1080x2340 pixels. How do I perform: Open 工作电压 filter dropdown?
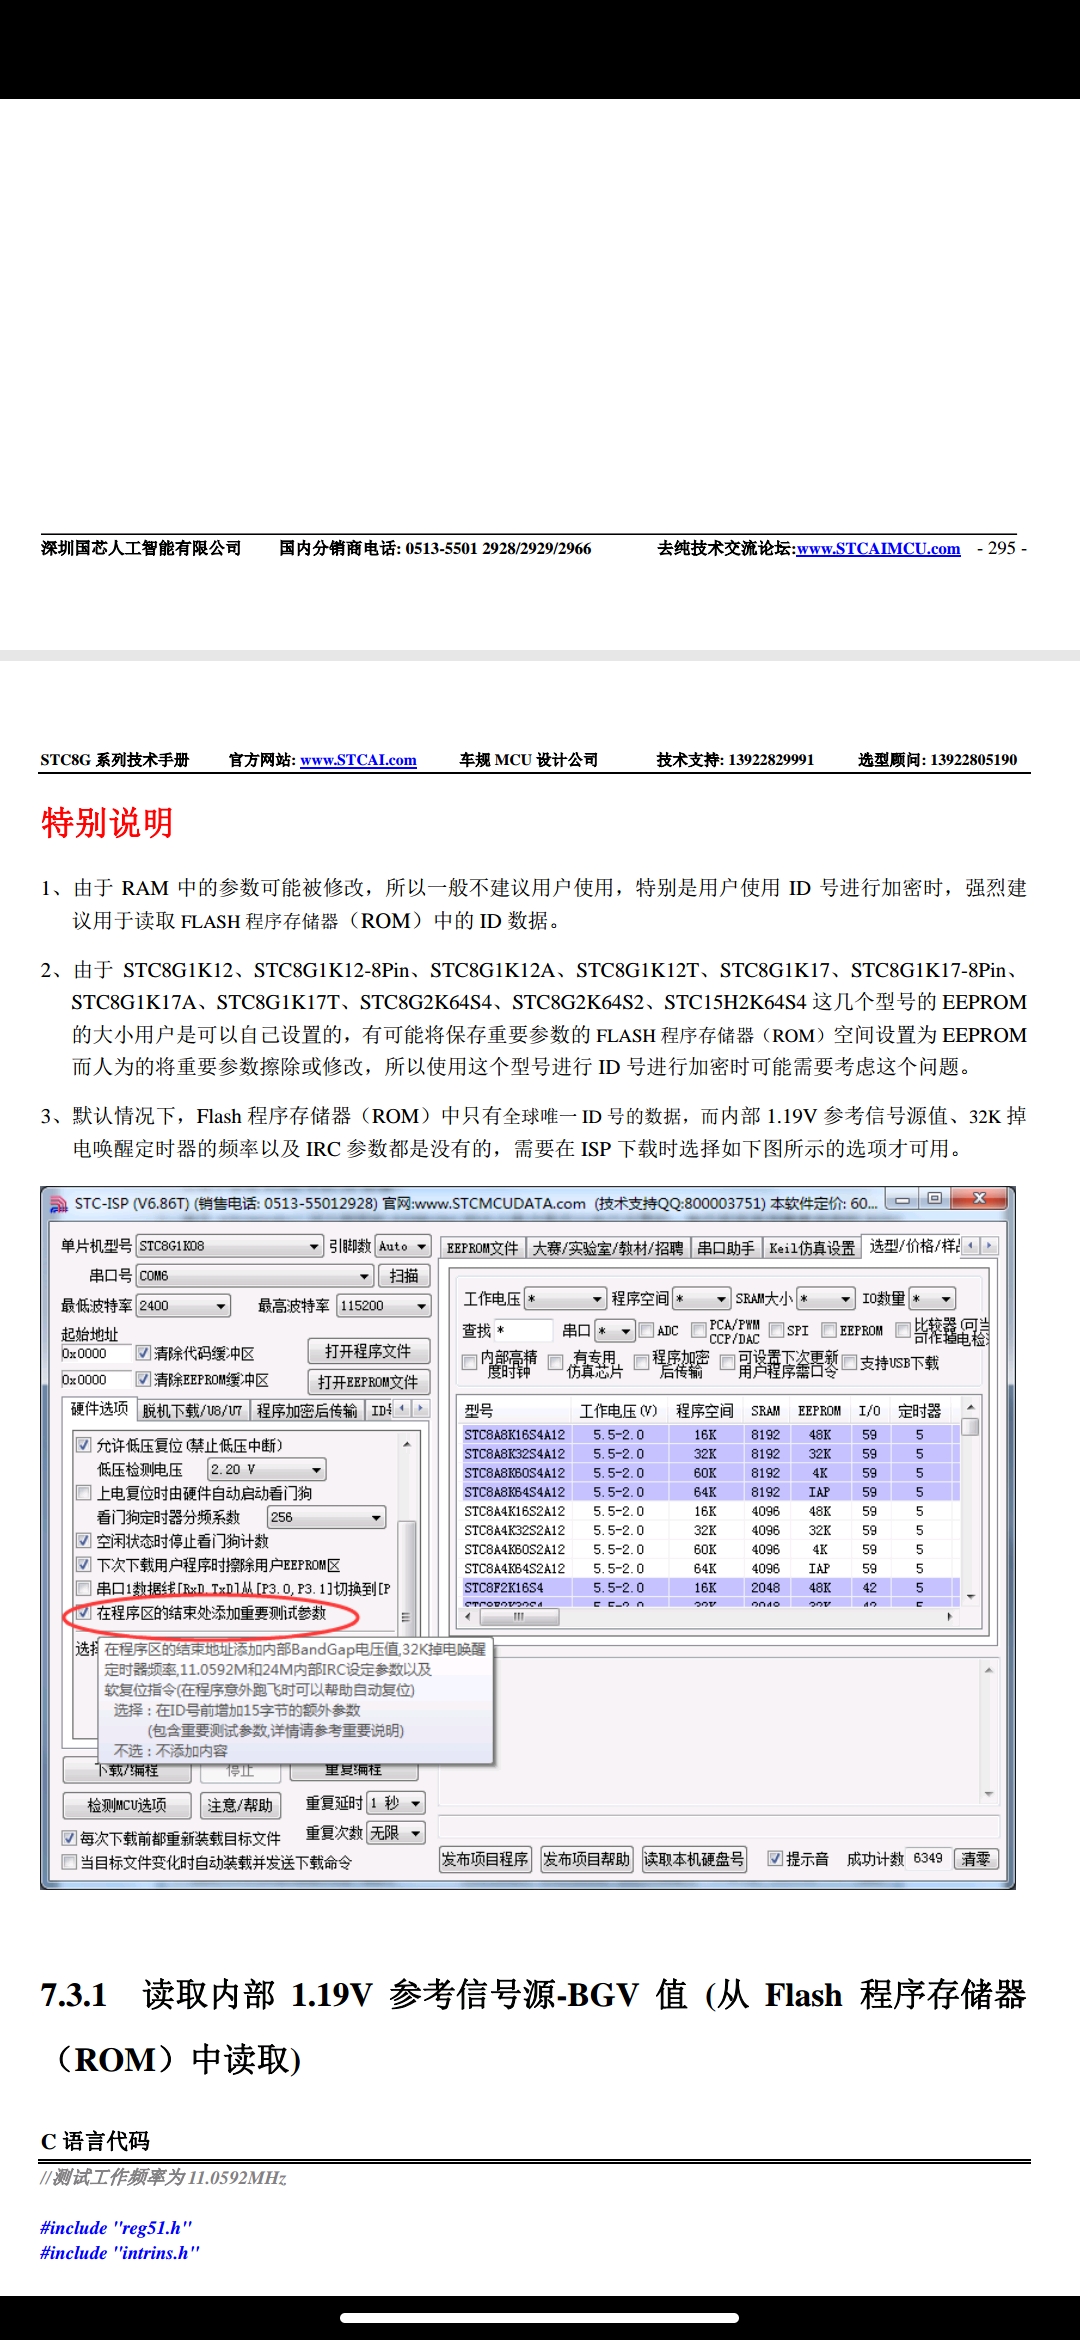[x=565, y=1299]
